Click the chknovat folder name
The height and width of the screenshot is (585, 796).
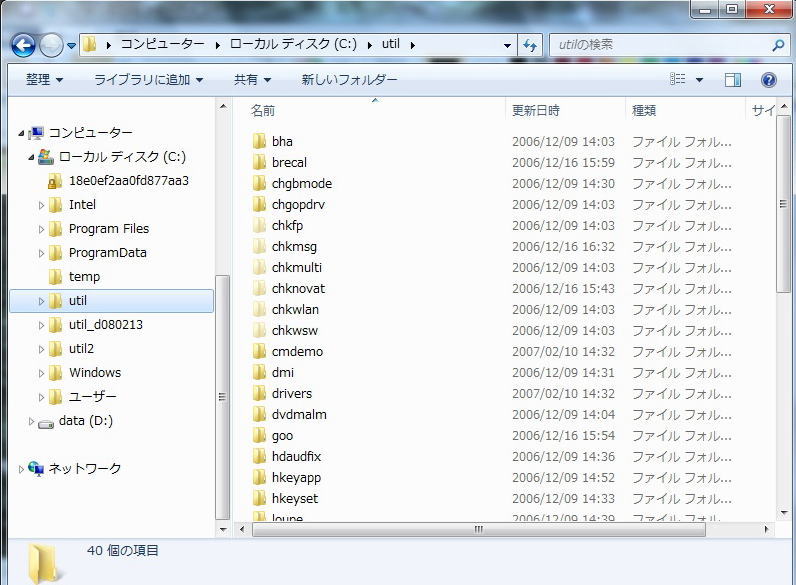click(298, 288)
